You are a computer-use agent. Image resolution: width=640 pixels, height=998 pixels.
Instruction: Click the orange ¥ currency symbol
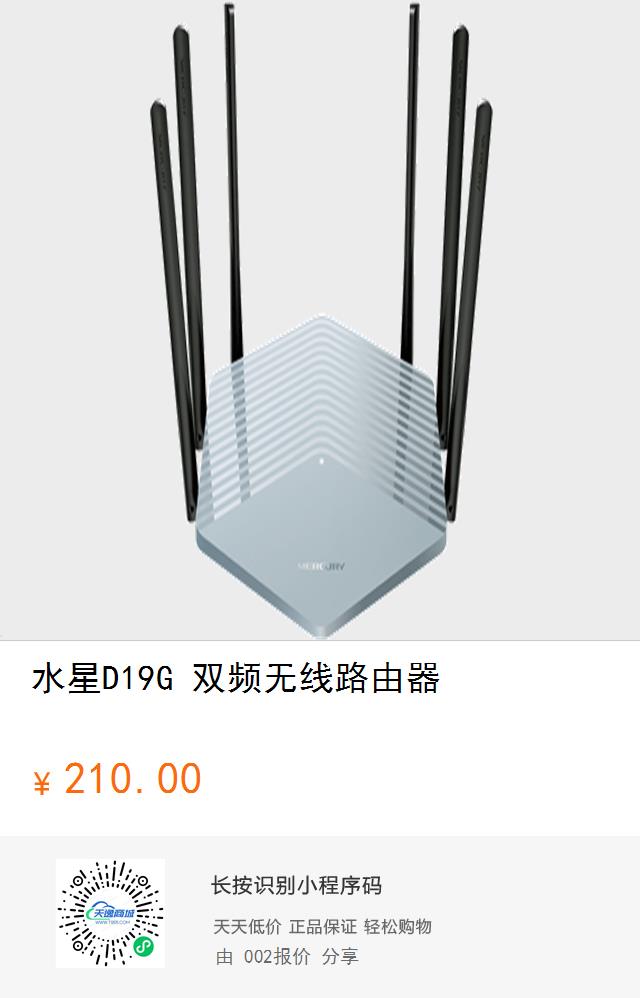click(42, 782)
